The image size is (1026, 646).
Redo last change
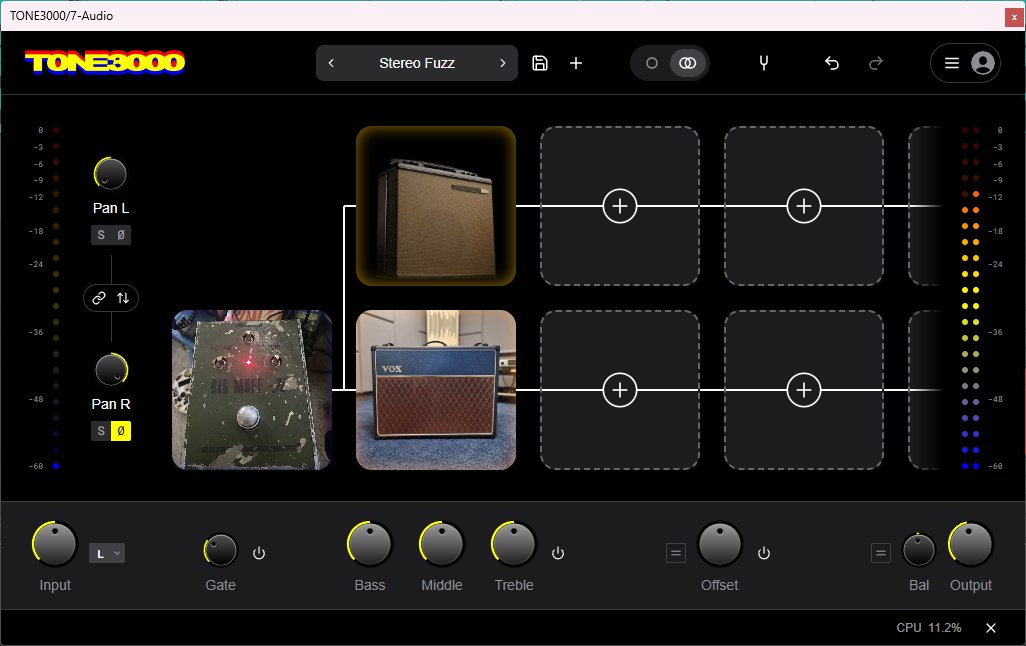coord(876,63)
